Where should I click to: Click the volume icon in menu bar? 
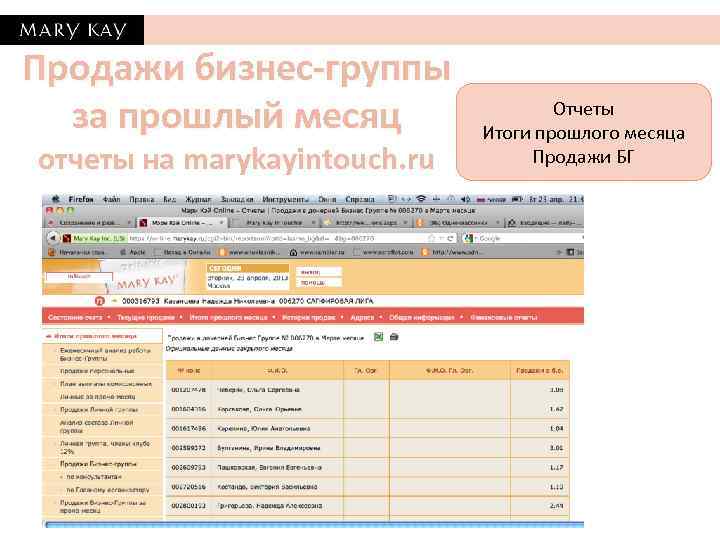(465, 199)
